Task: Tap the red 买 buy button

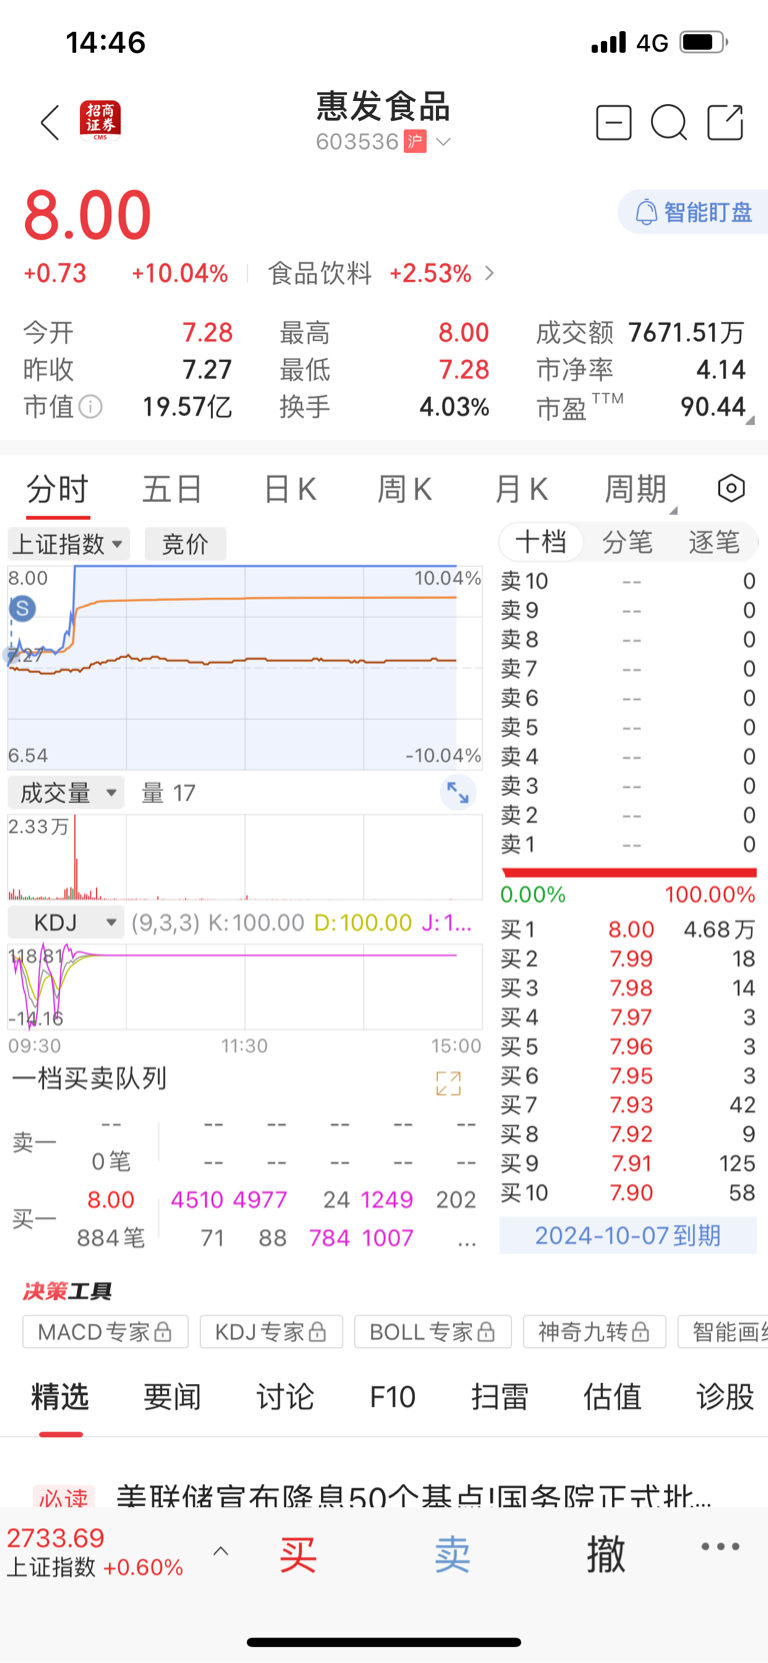Action: 298,1554
